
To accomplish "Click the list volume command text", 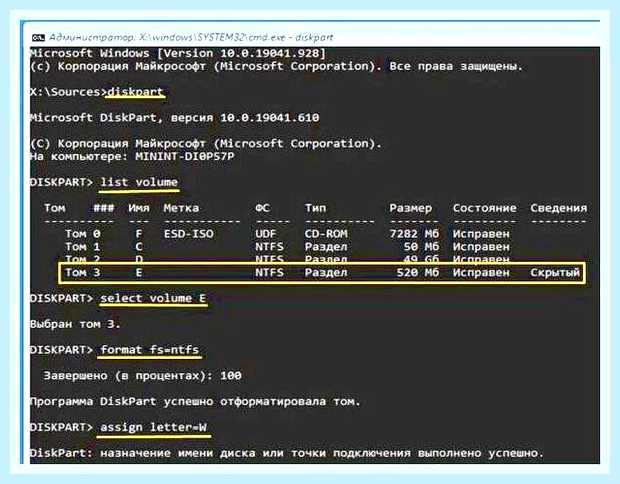I will point(139,182).
